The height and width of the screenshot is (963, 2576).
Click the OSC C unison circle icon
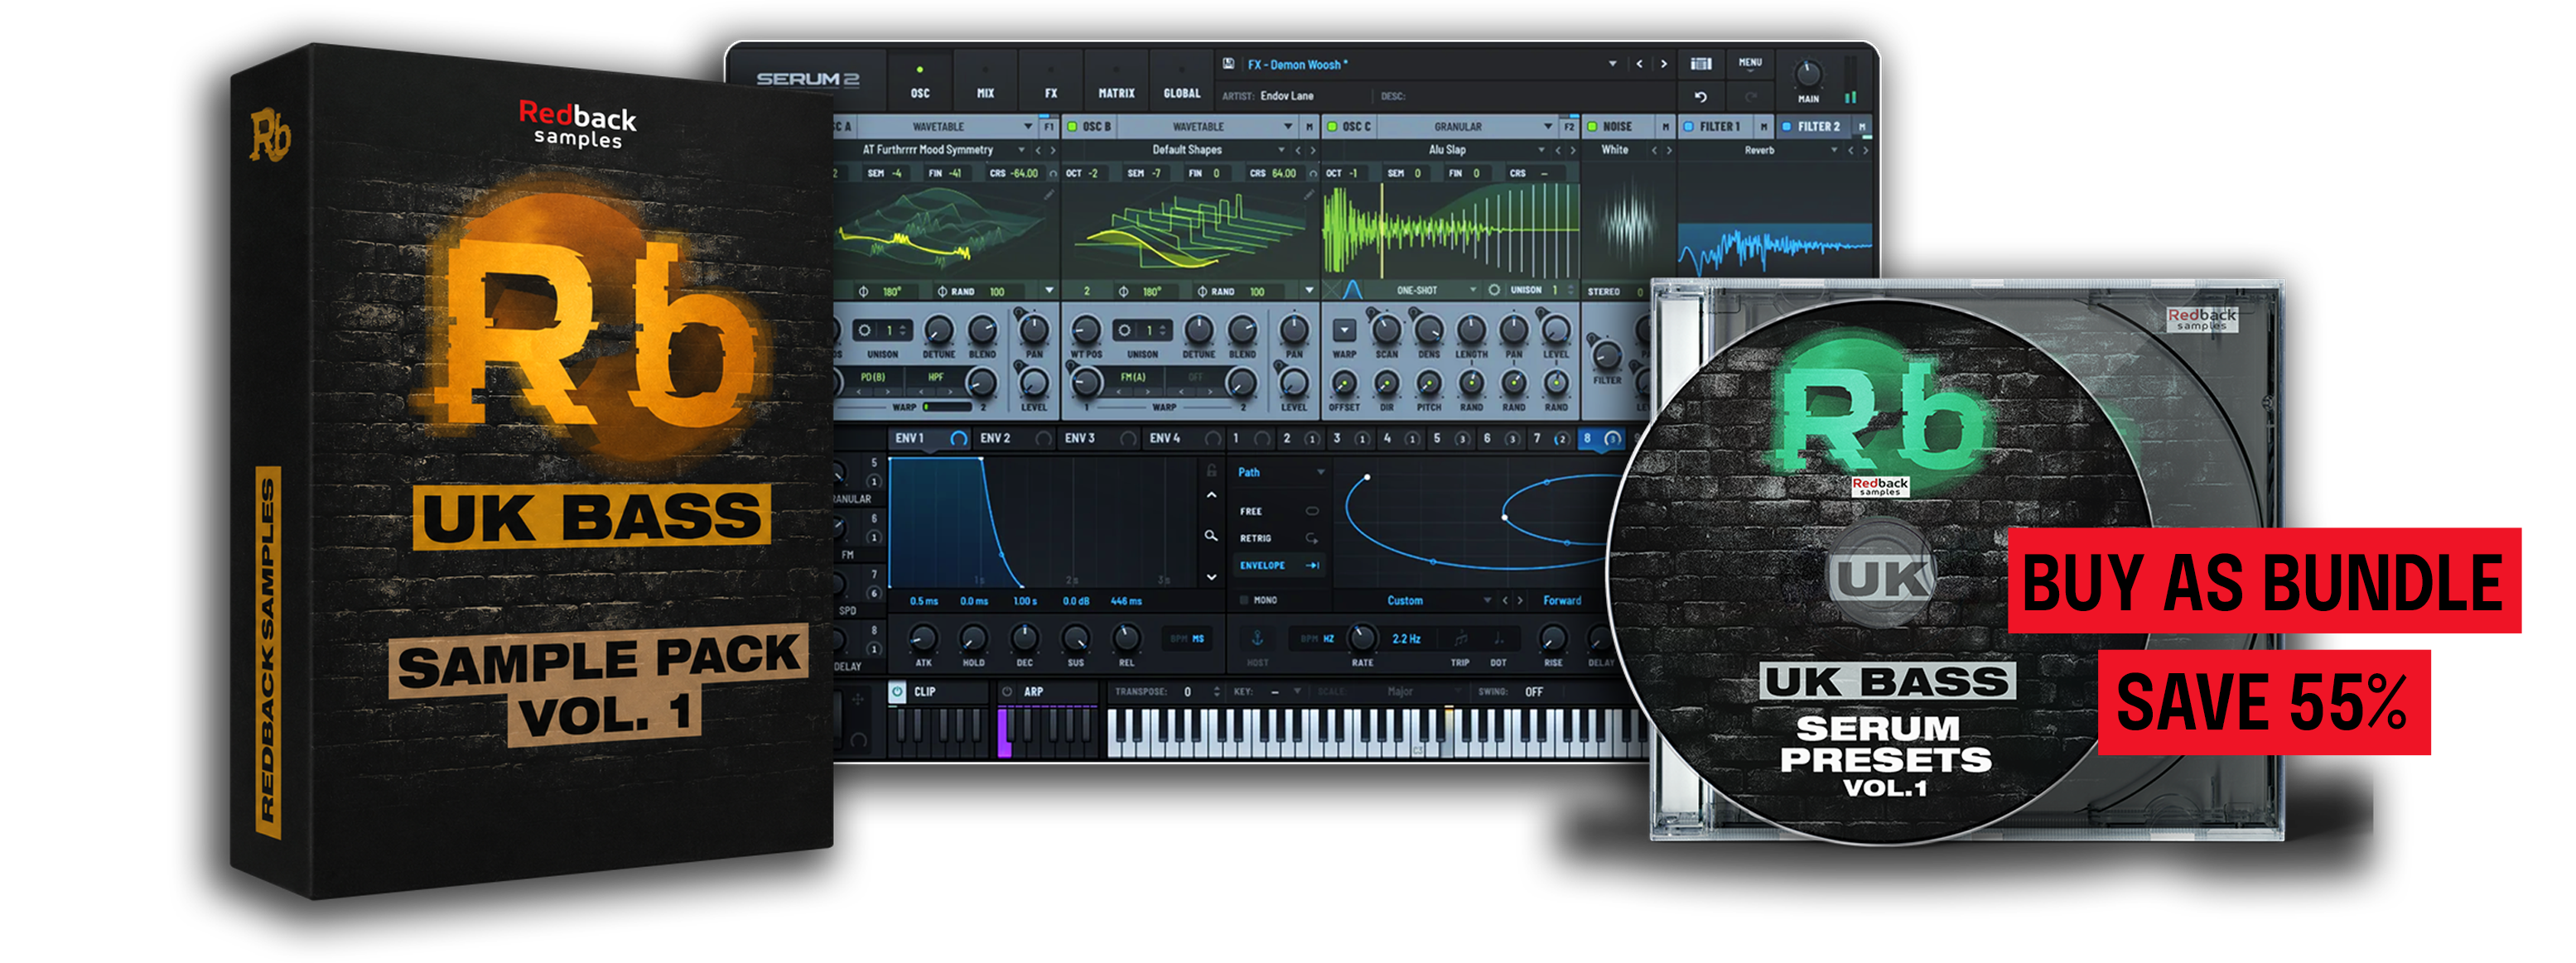point(1494,290)
